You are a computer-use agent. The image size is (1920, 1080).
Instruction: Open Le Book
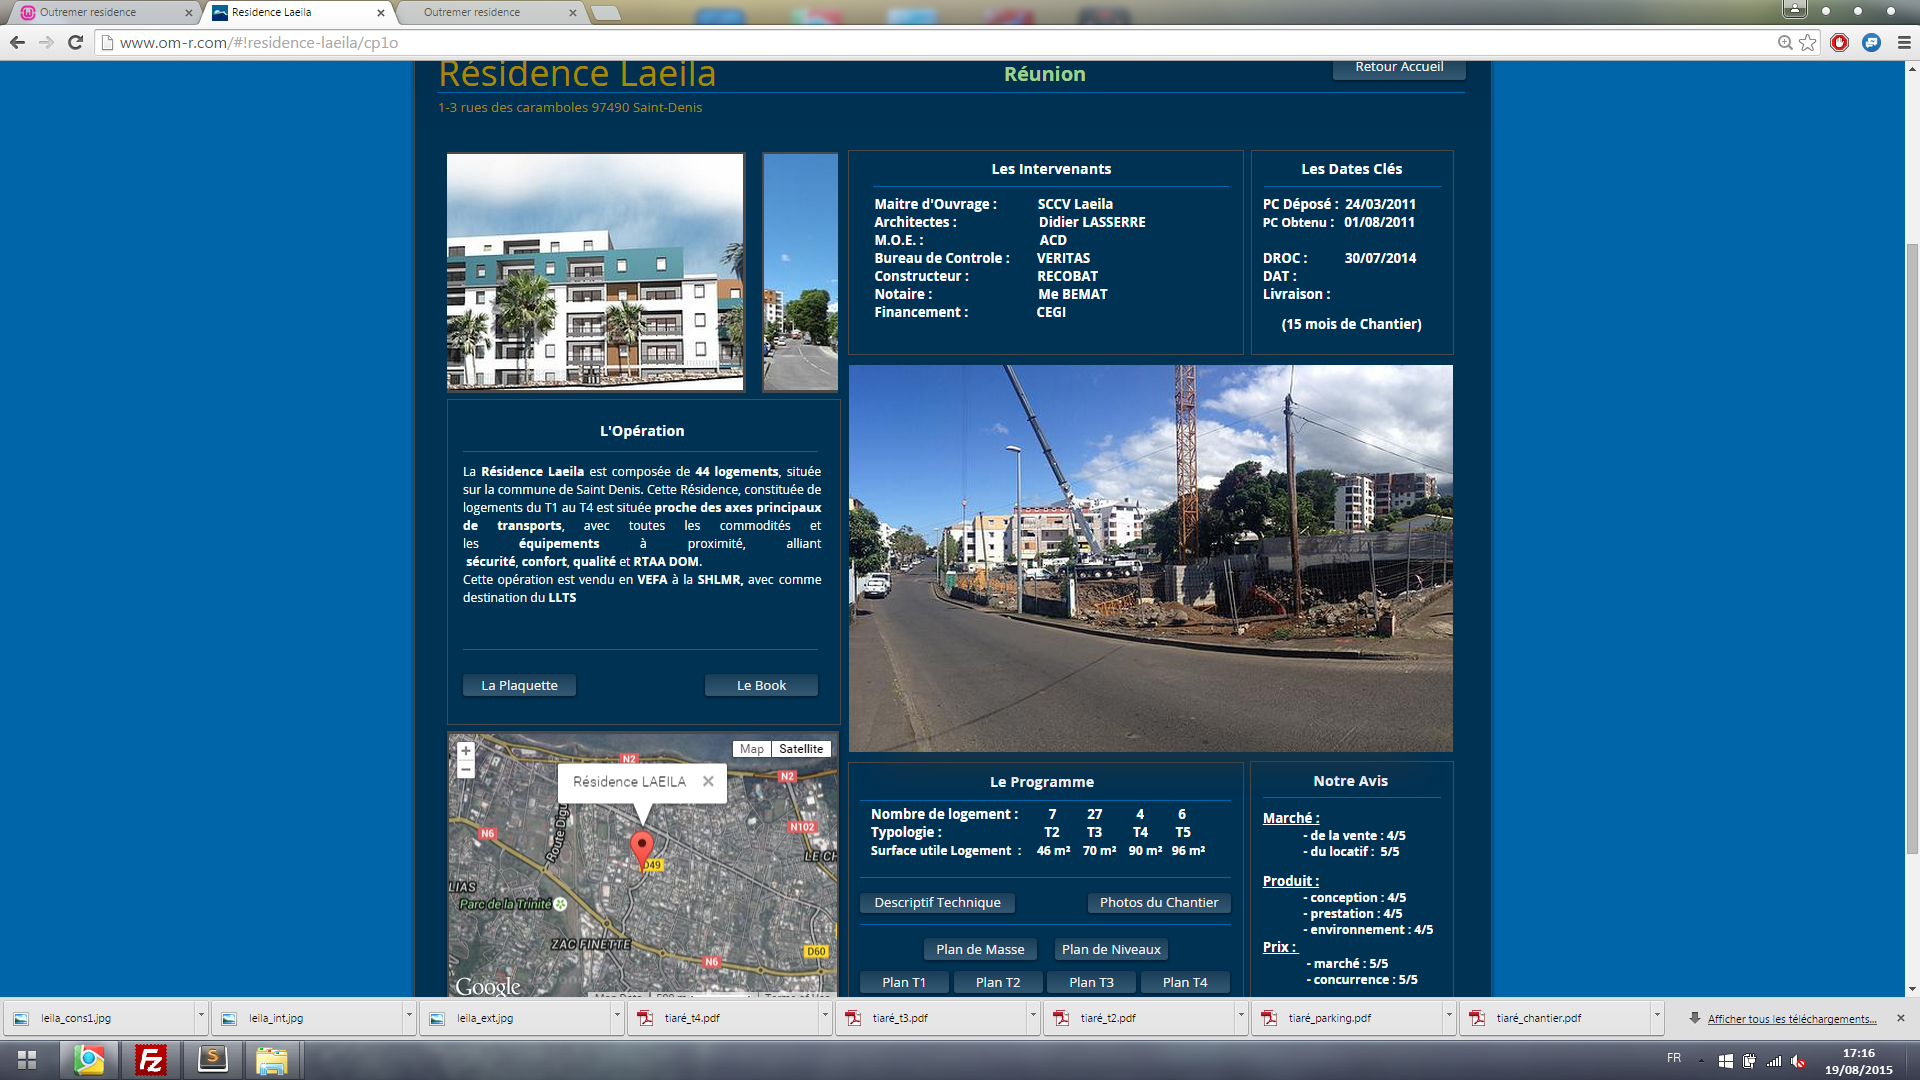[761, 685]
